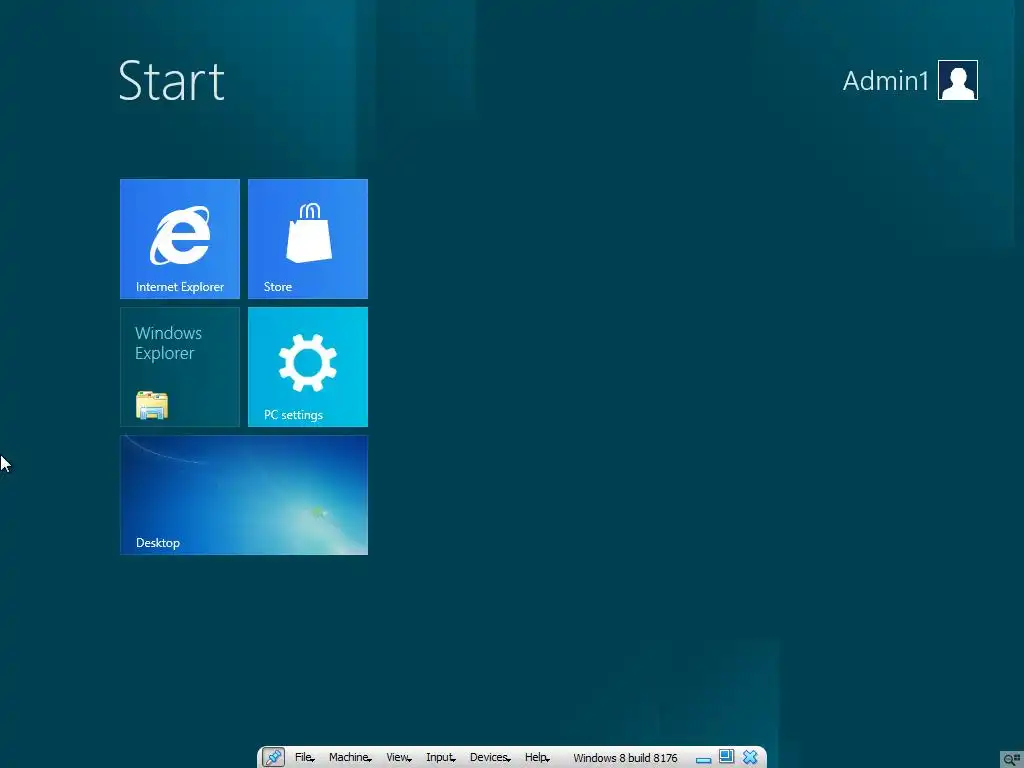Open the Help menu

click(537, 757)
